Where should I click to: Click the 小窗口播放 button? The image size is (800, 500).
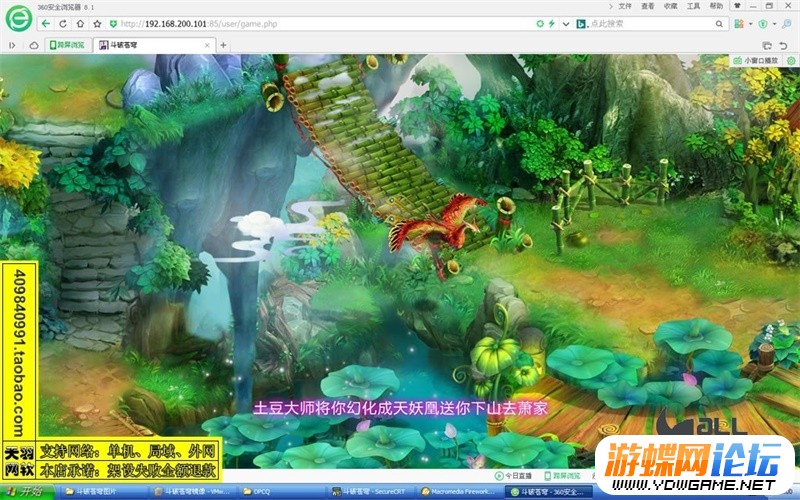click(x=756, y=60)
